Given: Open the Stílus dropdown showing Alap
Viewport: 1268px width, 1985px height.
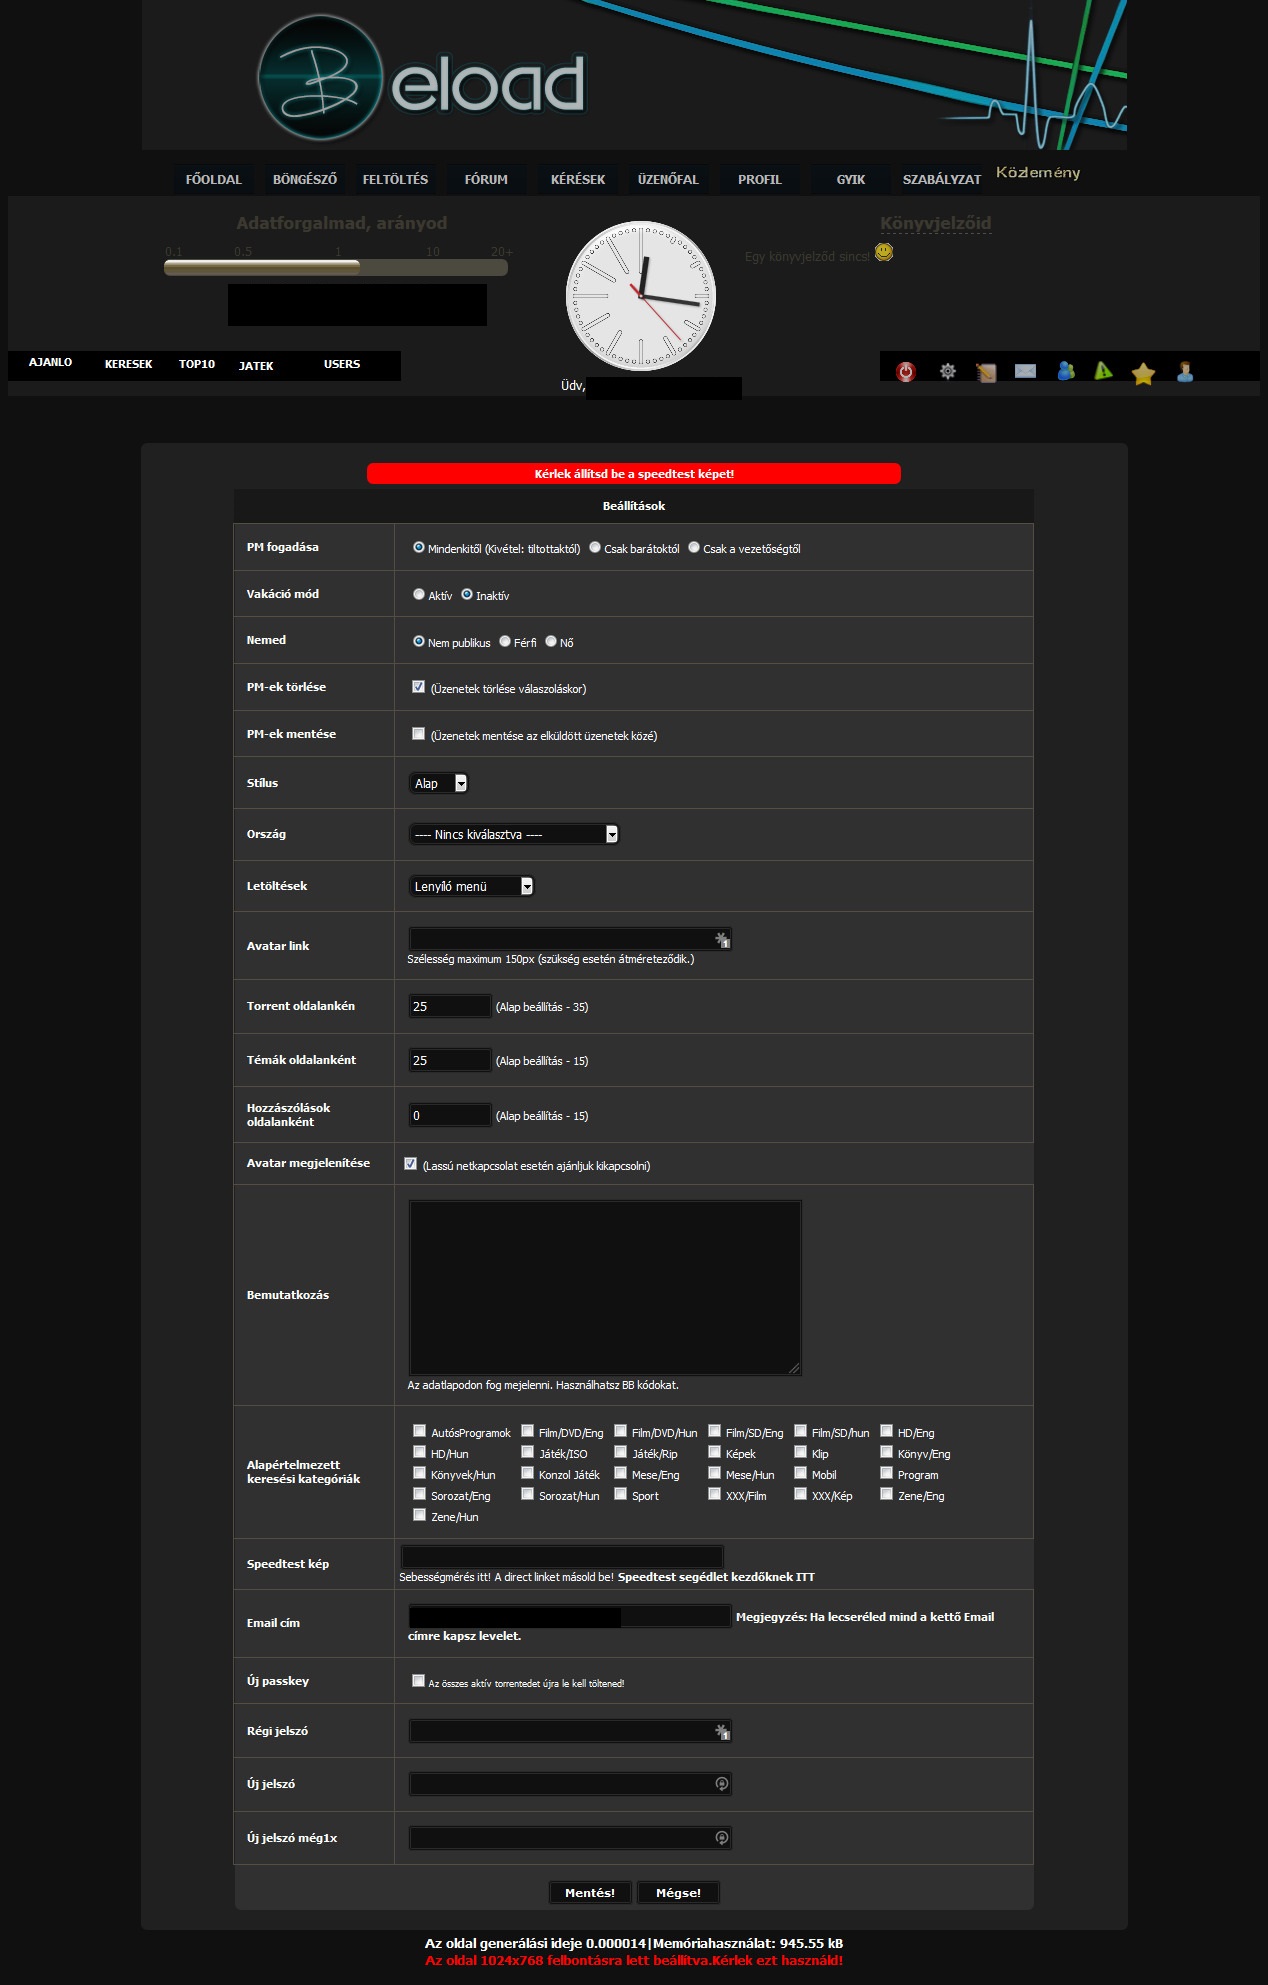Looking at the screenshot, I should 438,783.
